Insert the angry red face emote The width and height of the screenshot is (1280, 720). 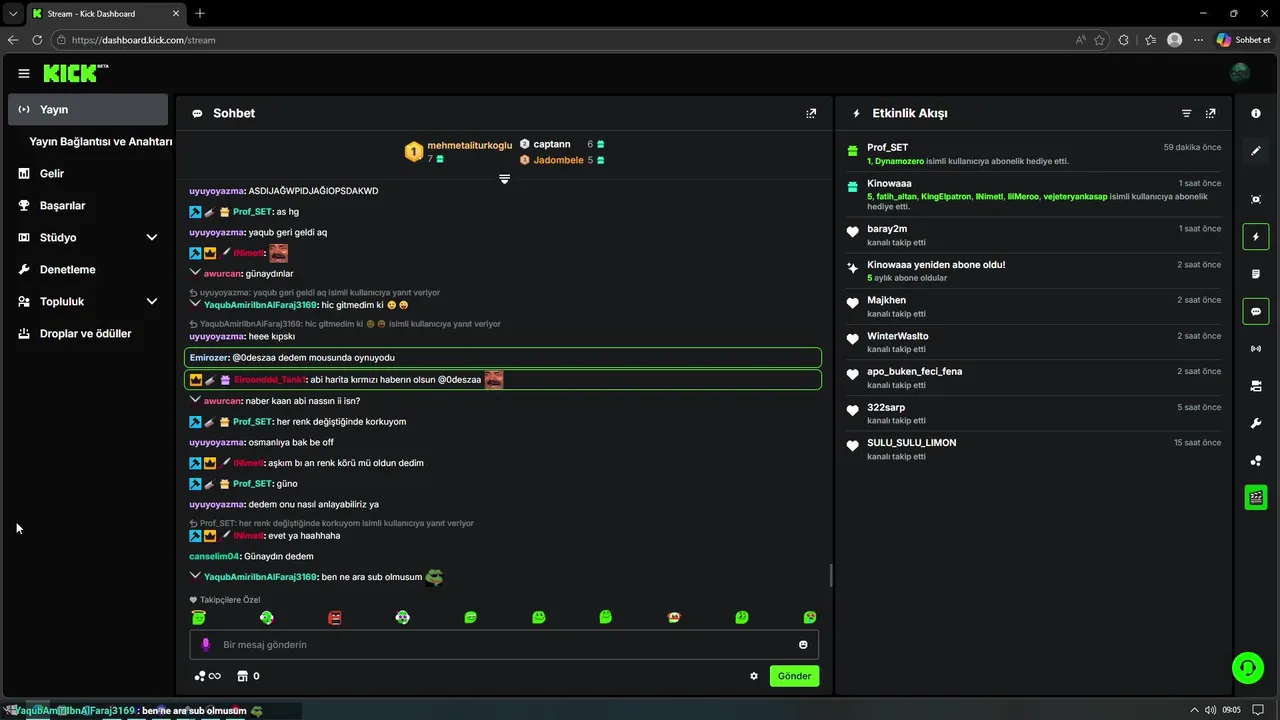point(335,618)
